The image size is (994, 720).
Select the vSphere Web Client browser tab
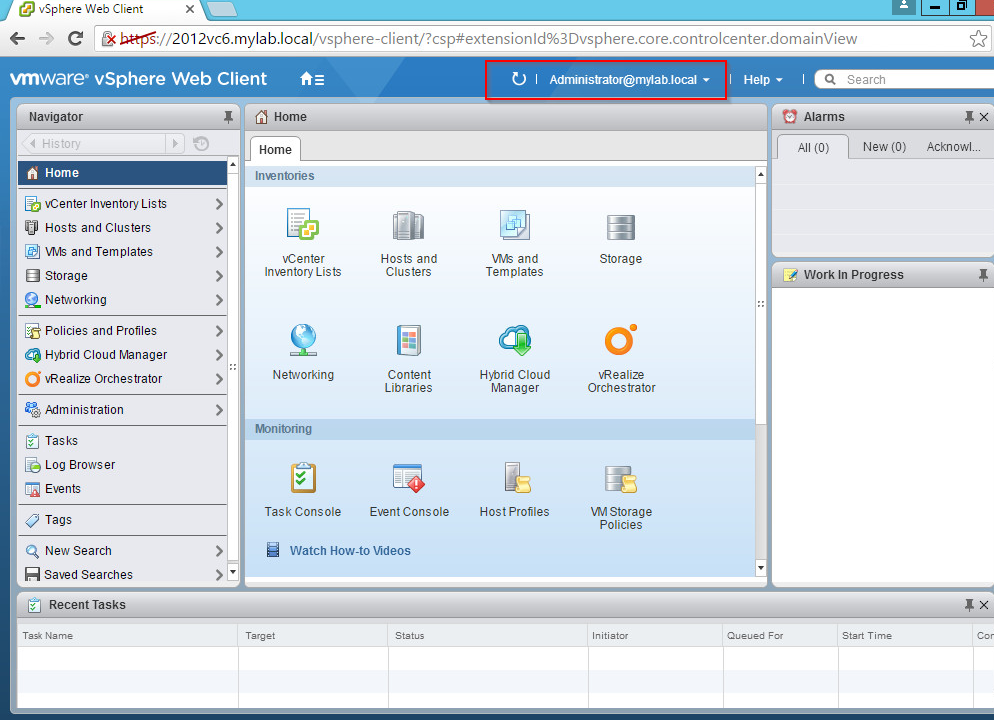103,10
